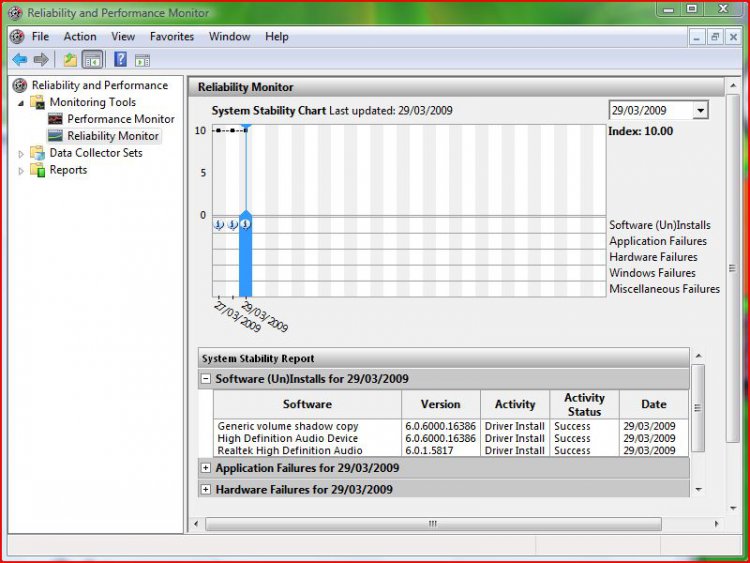Click the horizontal scrollbar thumb

pyautogui.click(x=433, y=524)
